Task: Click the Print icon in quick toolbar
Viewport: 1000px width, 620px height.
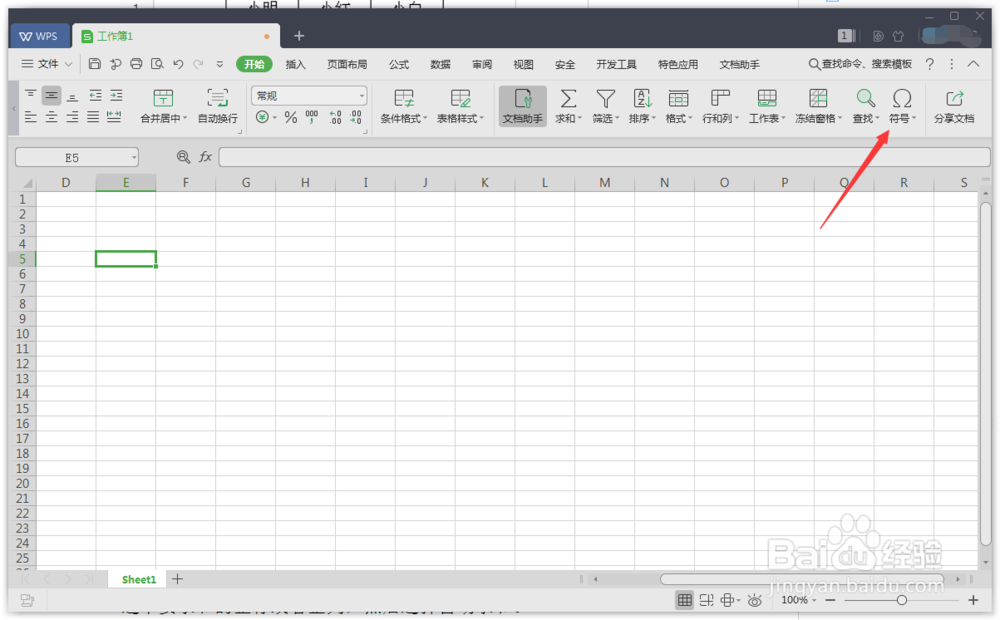Action: click(x=136, y=64)
